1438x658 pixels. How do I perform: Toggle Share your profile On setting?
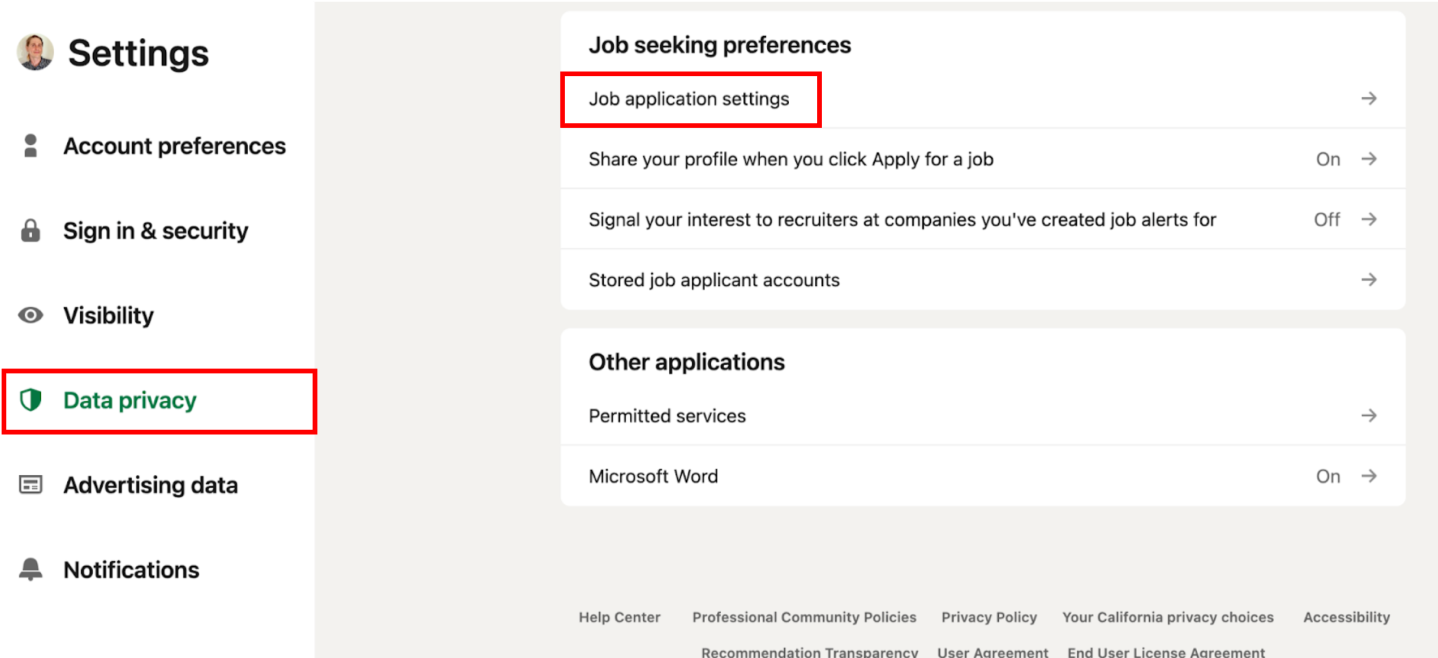[1328, 159]
